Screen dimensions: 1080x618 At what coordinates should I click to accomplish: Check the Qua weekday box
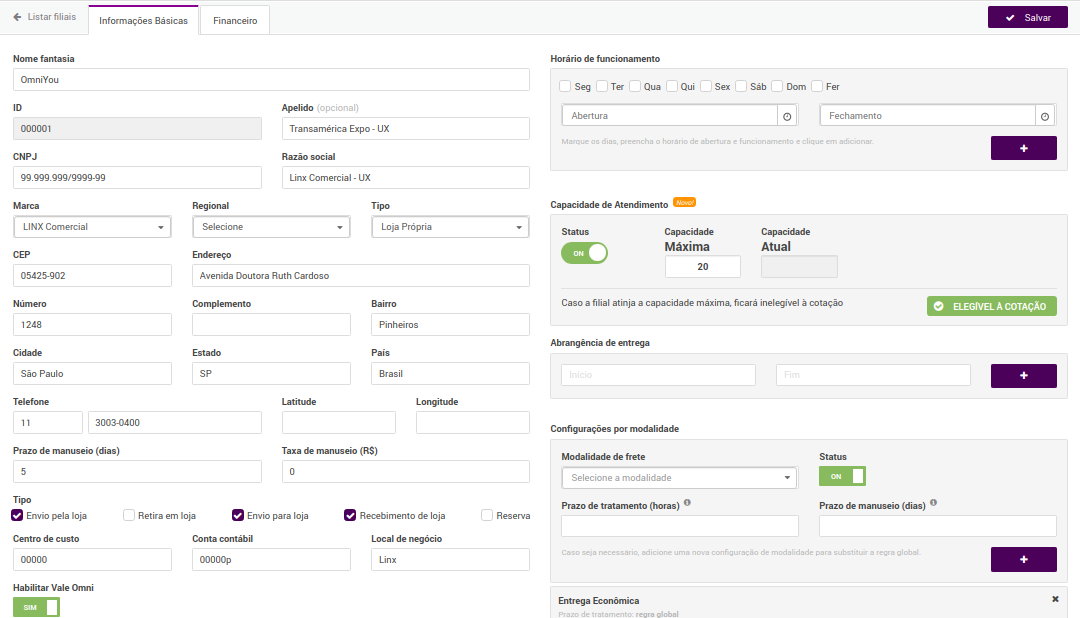[635, 86]
